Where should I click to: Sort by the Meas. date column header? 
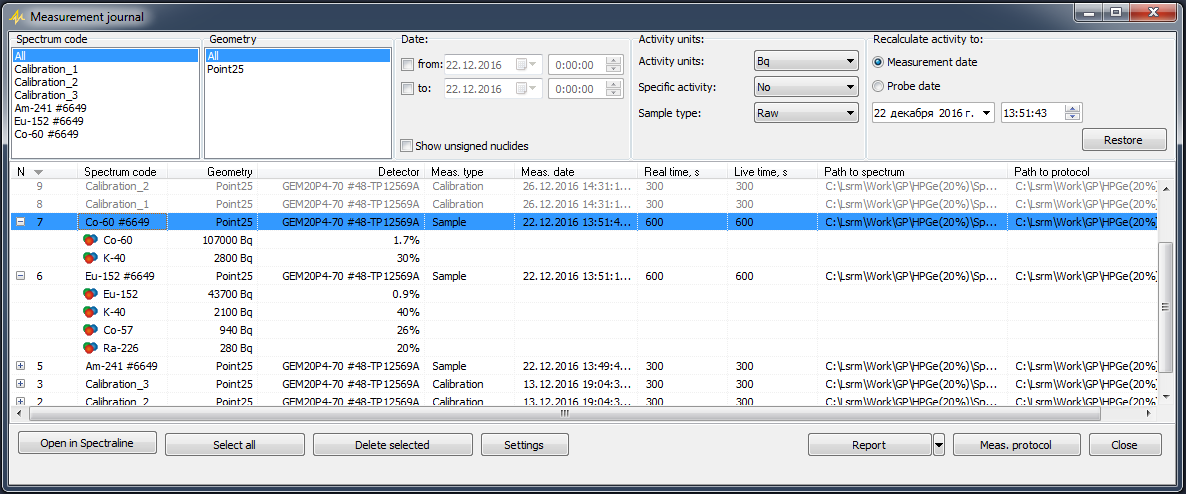pyautogui.click(x=575, y=172)
